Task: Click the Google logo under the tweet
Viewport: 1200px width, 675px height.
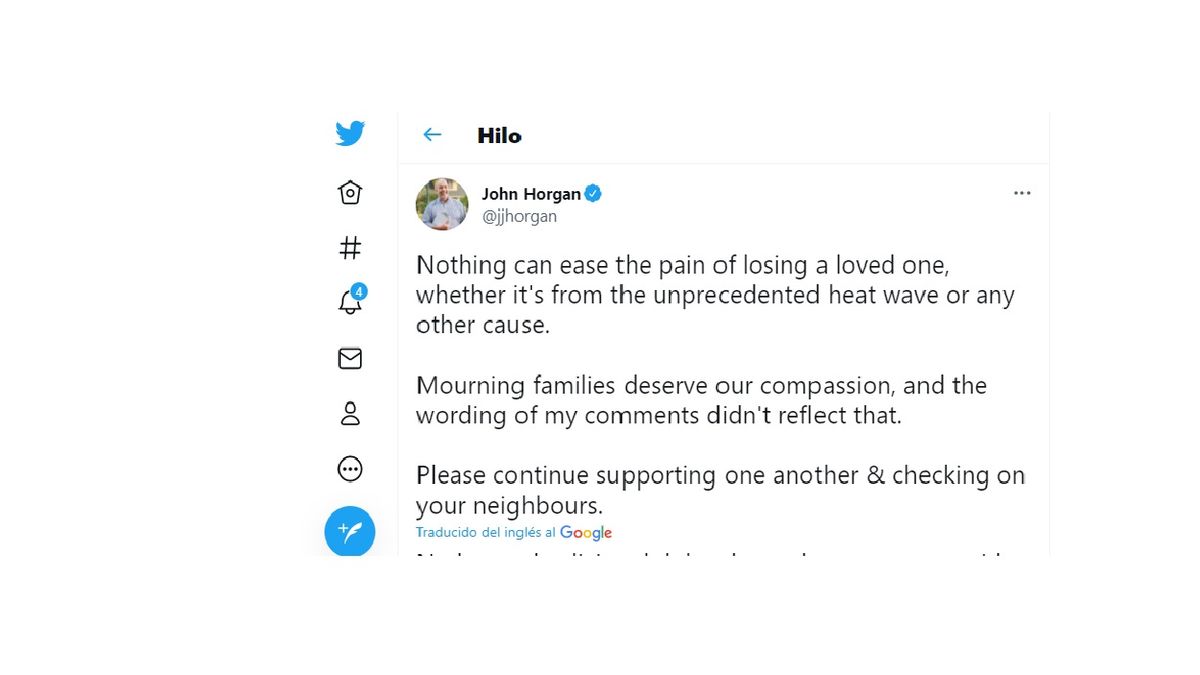Action: click(586, 533)
